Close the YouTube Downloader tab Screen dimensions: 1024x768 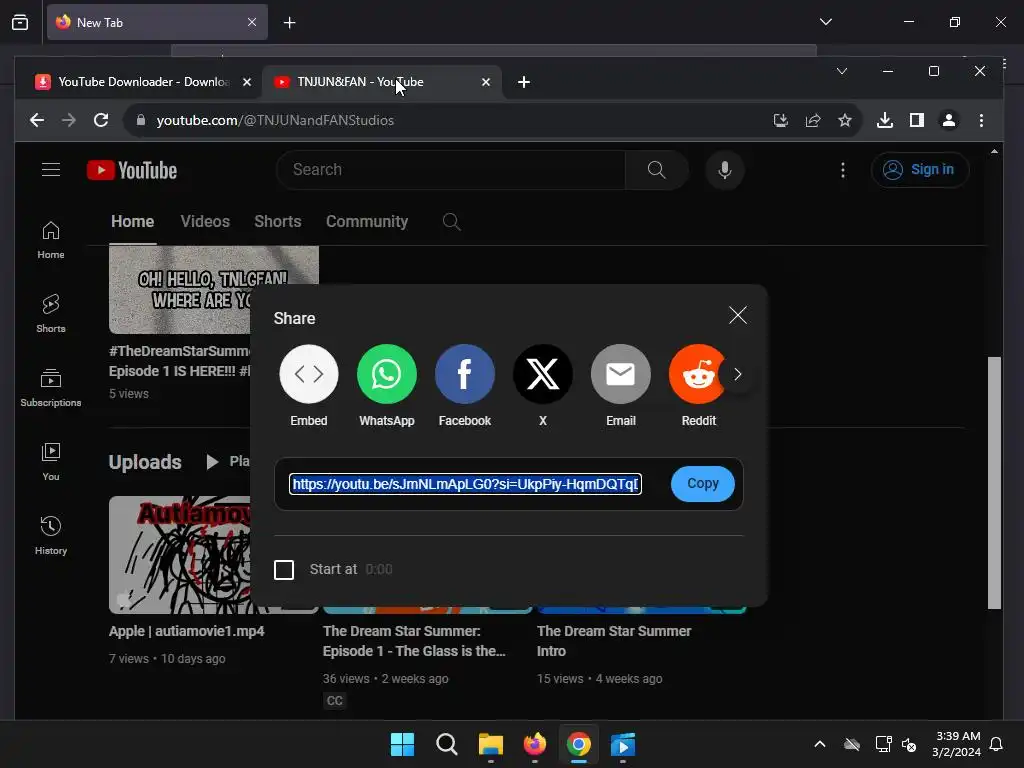tap(247, 82)
